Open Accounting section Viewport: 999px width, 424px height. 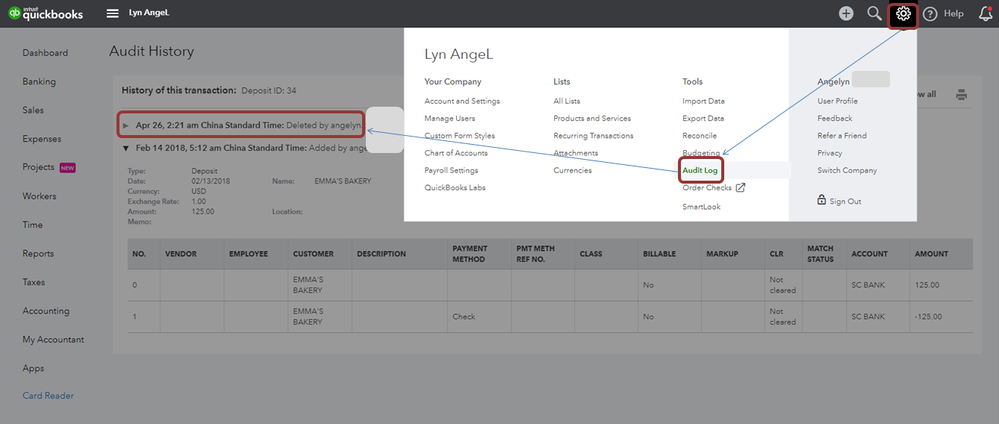pos(46,311)
